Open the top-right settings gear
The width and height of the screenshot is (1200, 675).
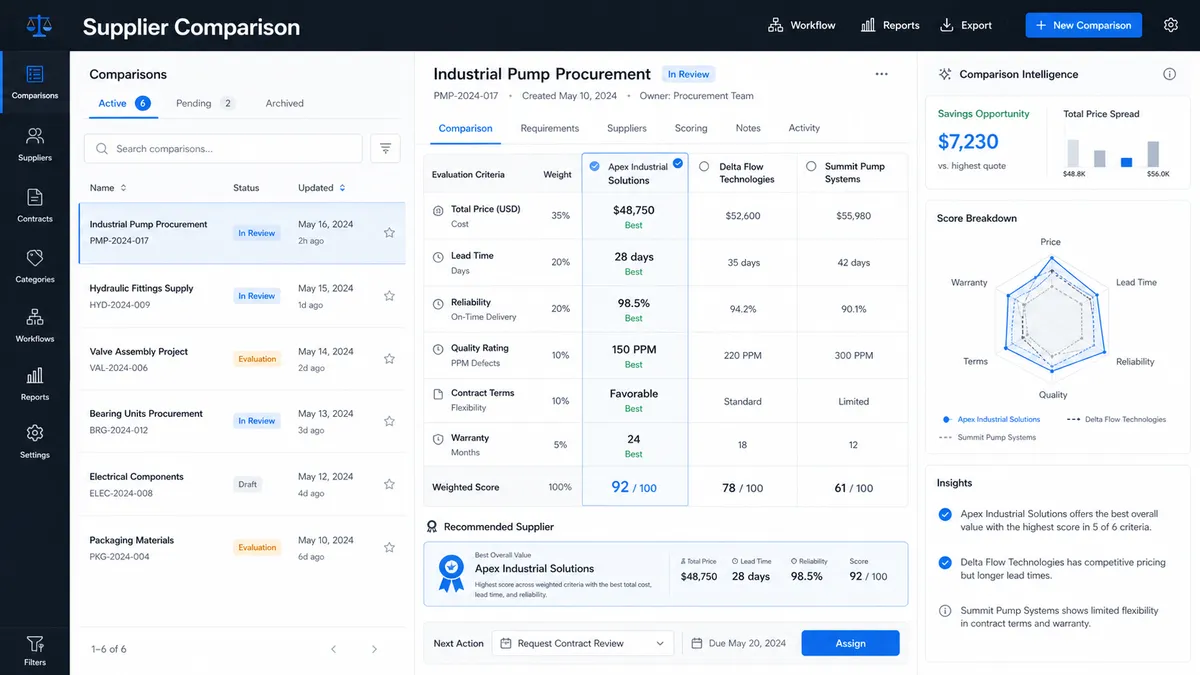(x=1171, y=25)
